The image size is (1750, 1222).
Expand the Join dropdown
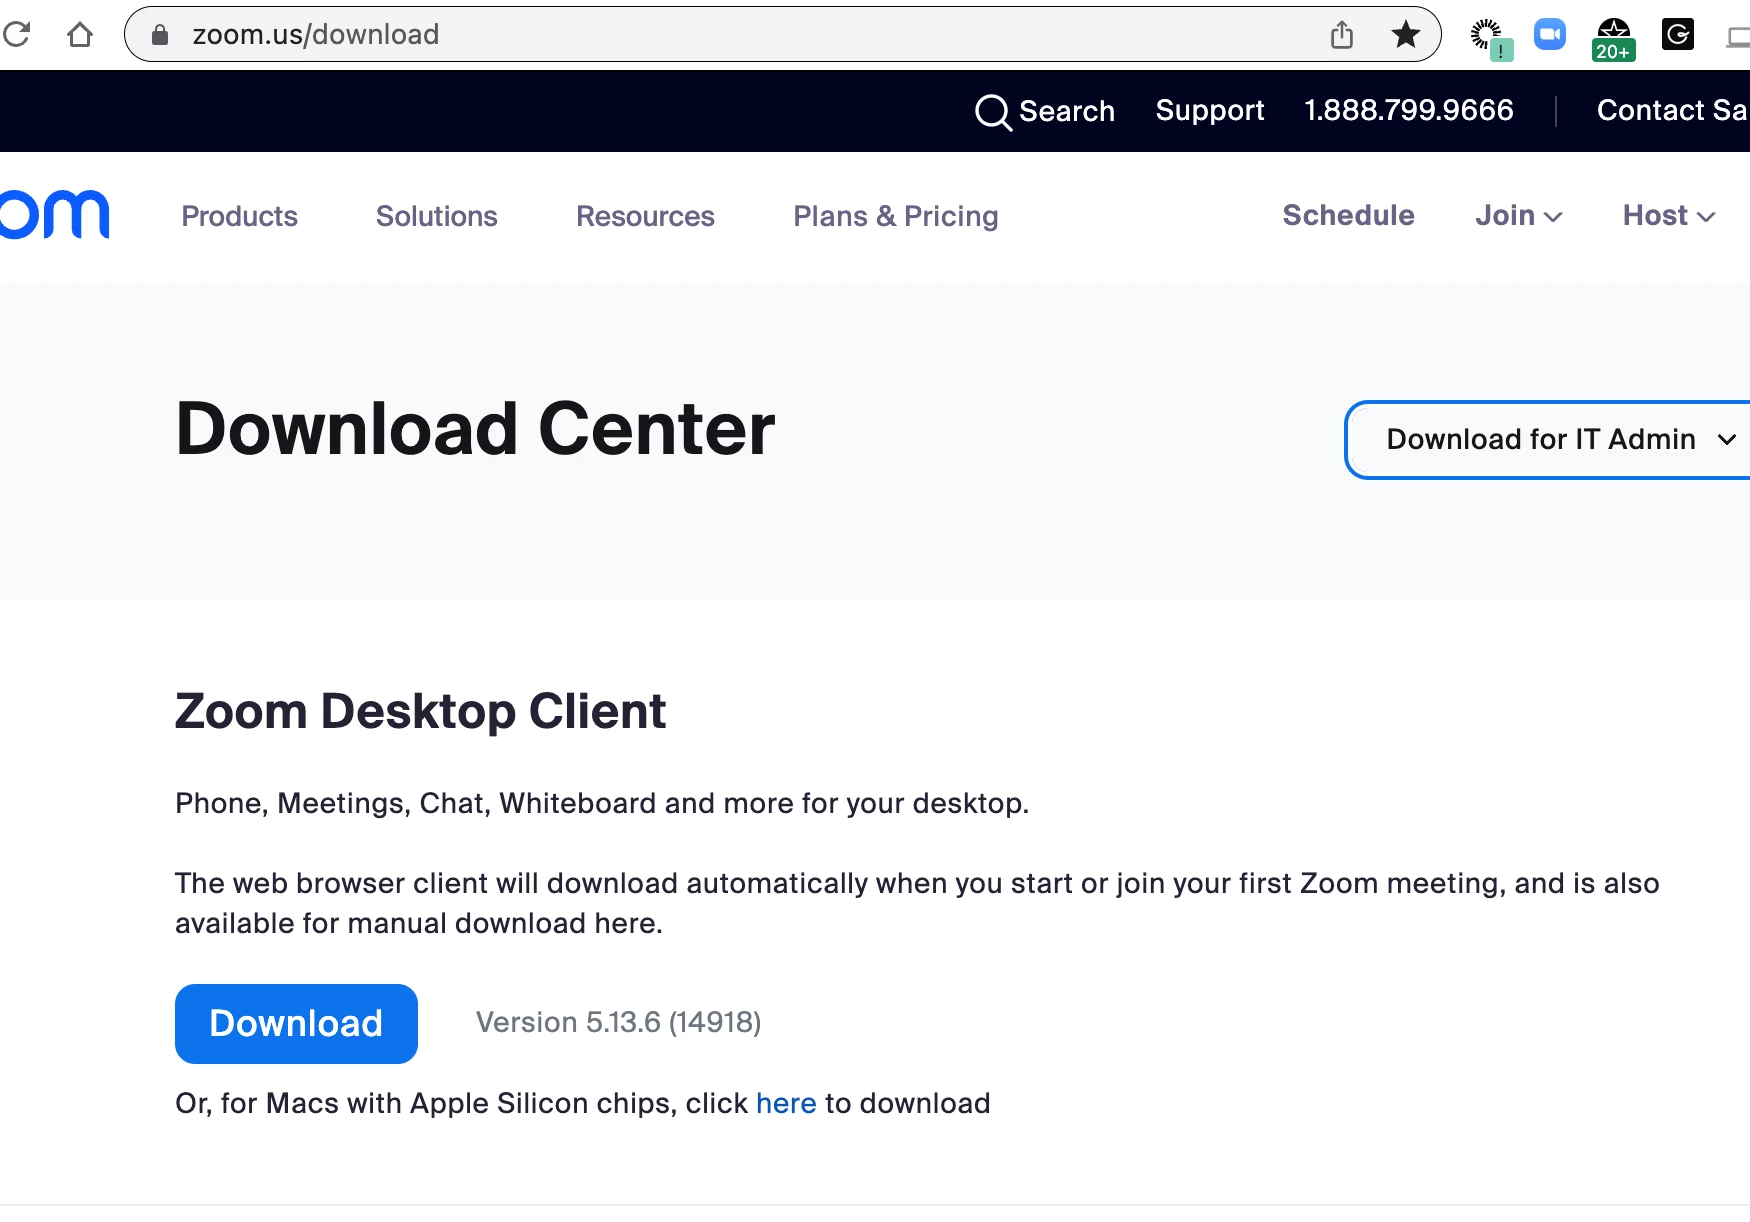[1519, 215]
